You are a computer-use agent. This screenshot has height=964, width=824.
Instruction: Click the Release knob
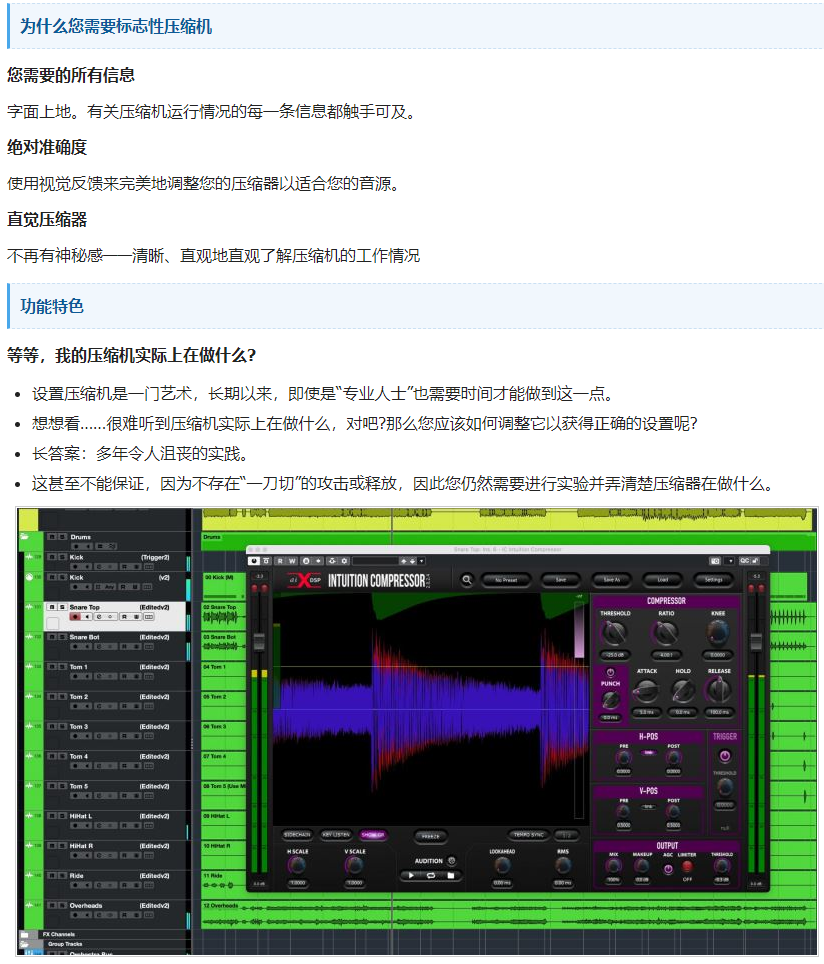tap(719, 692)
